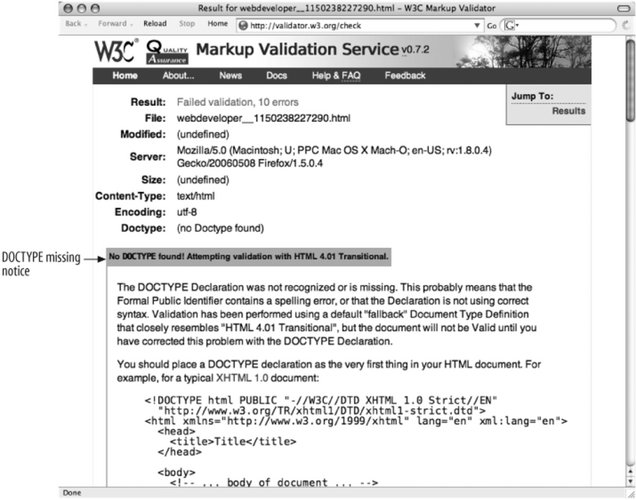Open the Home nav item

125,75
